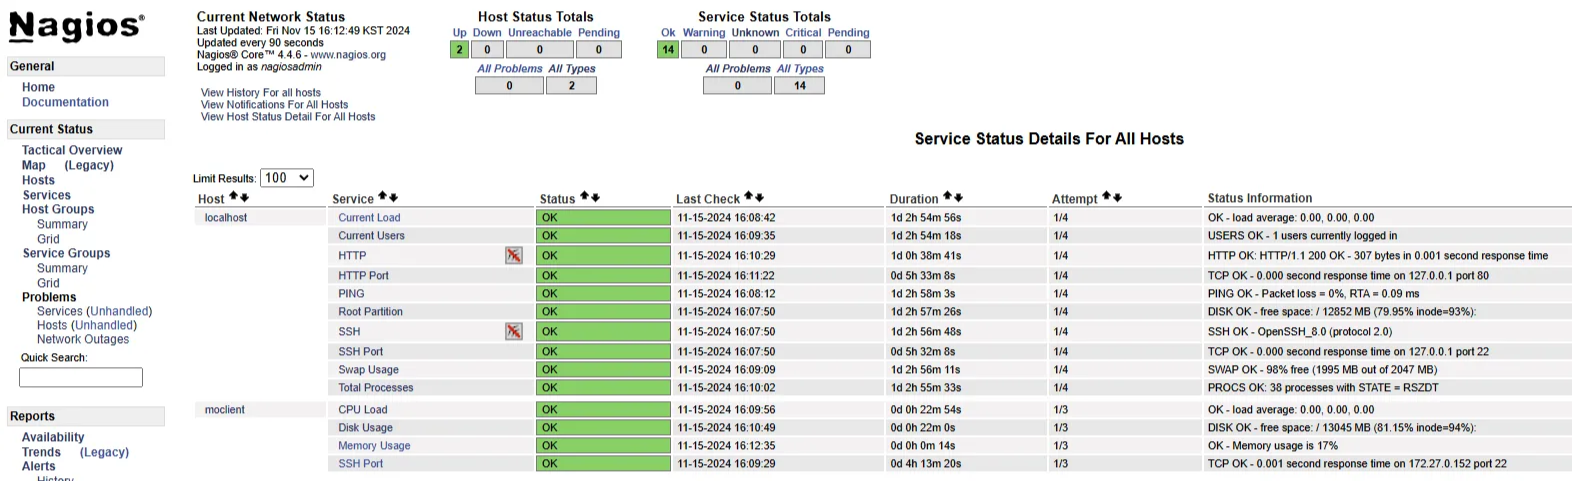Open Network Outages
Viewport: 1572px width, 481px height.
[x=83, y=339]
